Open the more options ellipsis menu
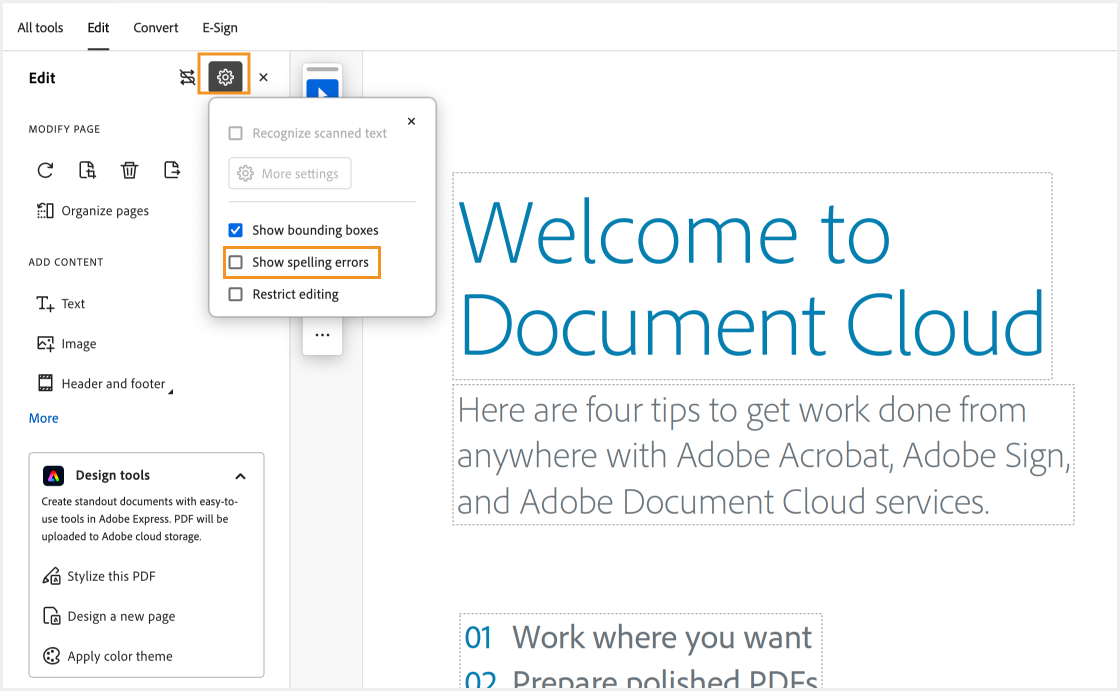The height and width of the screenshot is (691, 1120). pyautogui.click(x=322, y=335)
